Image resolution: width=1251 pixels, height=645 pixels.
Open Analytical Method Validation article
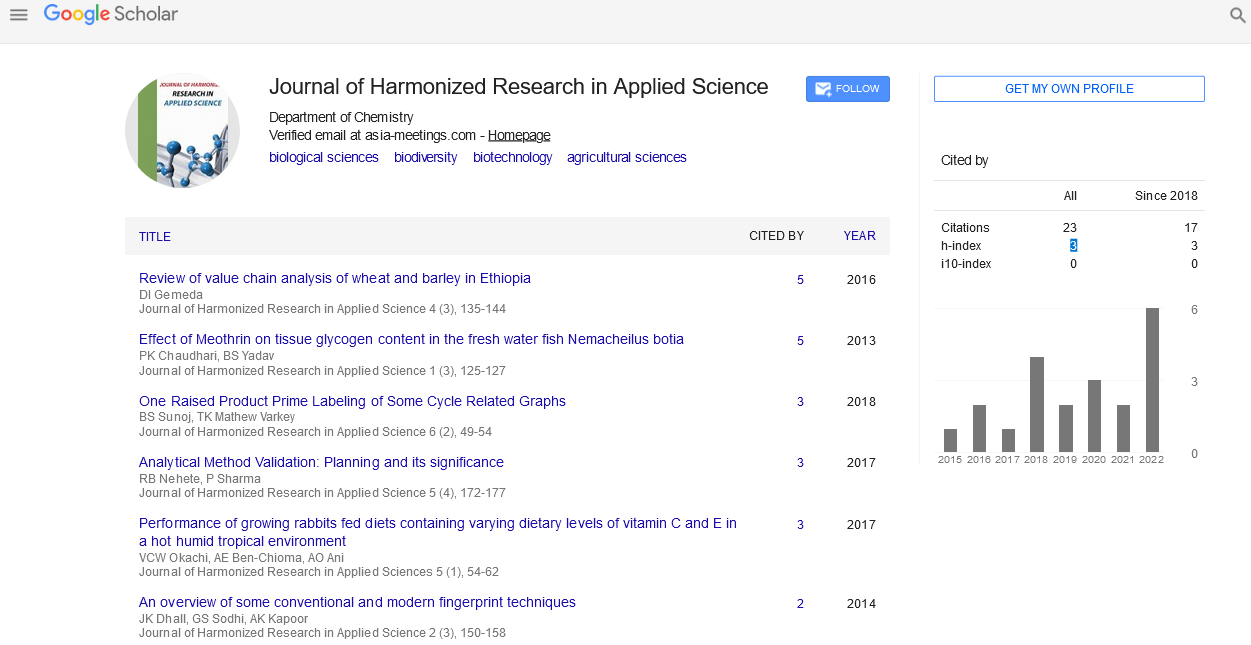pos(321,462)
